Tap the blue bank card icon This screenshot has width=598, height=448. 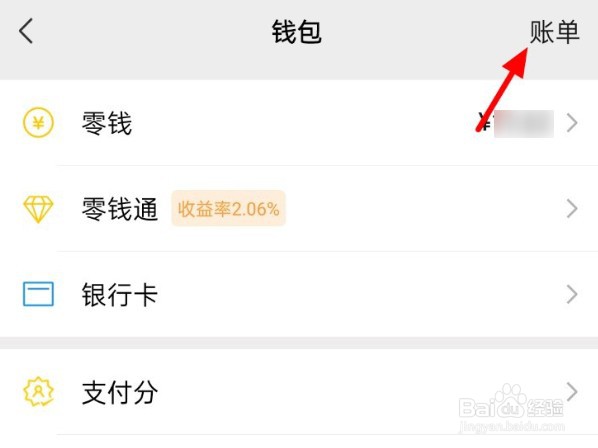pos(38,294)
